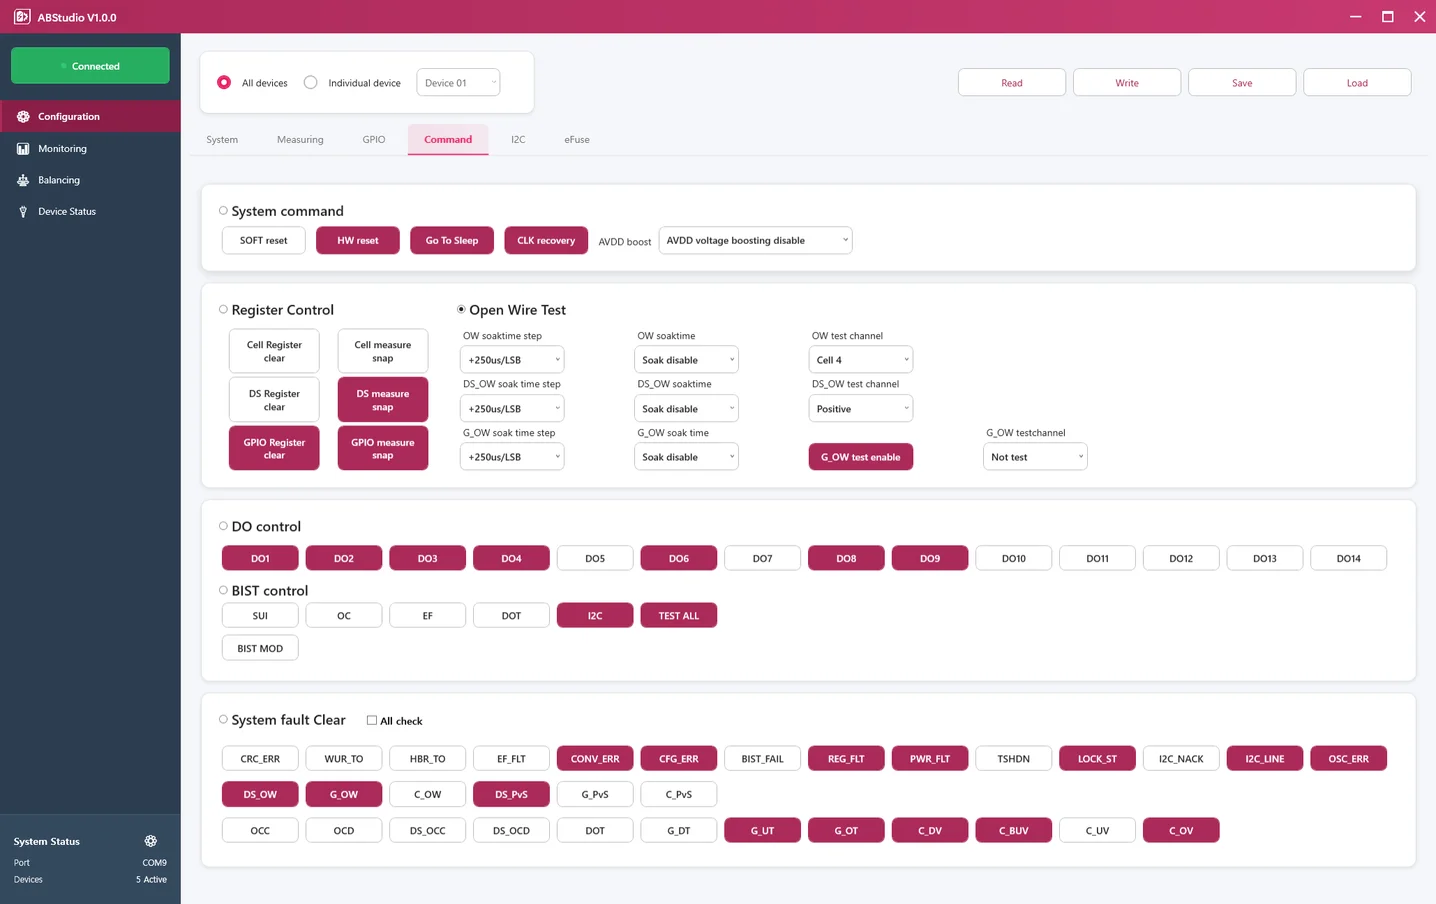Click the Device Status bulb icon
This screenshot has width=1436, height=904.
pos(23,212)
